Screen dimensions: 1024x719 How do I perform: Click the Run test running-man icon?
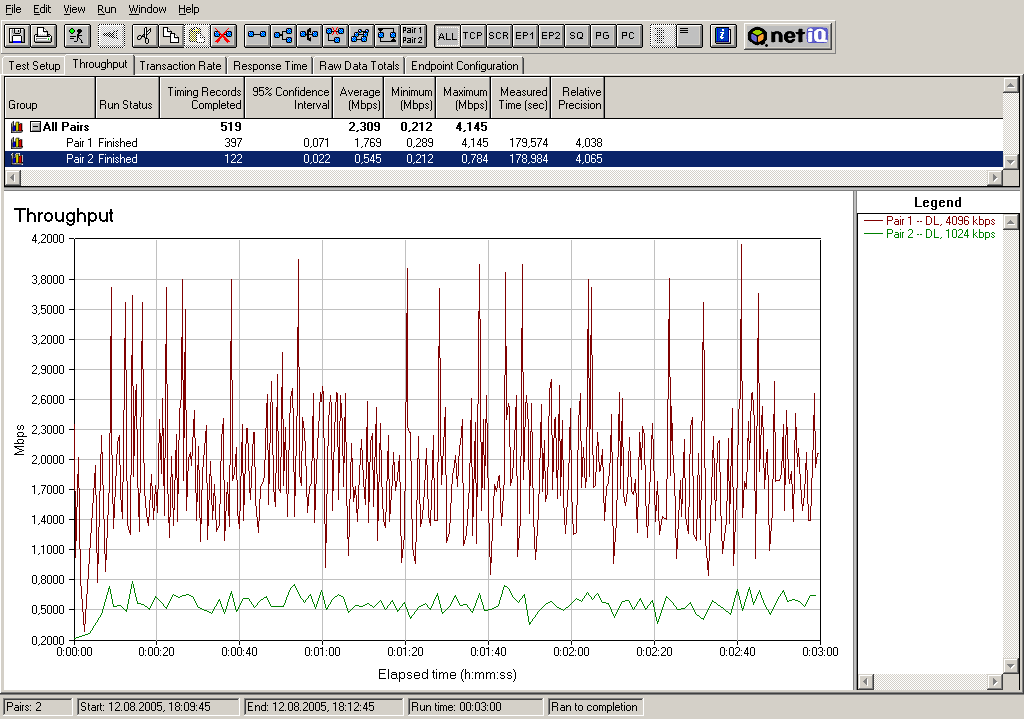tap(77, 36)
